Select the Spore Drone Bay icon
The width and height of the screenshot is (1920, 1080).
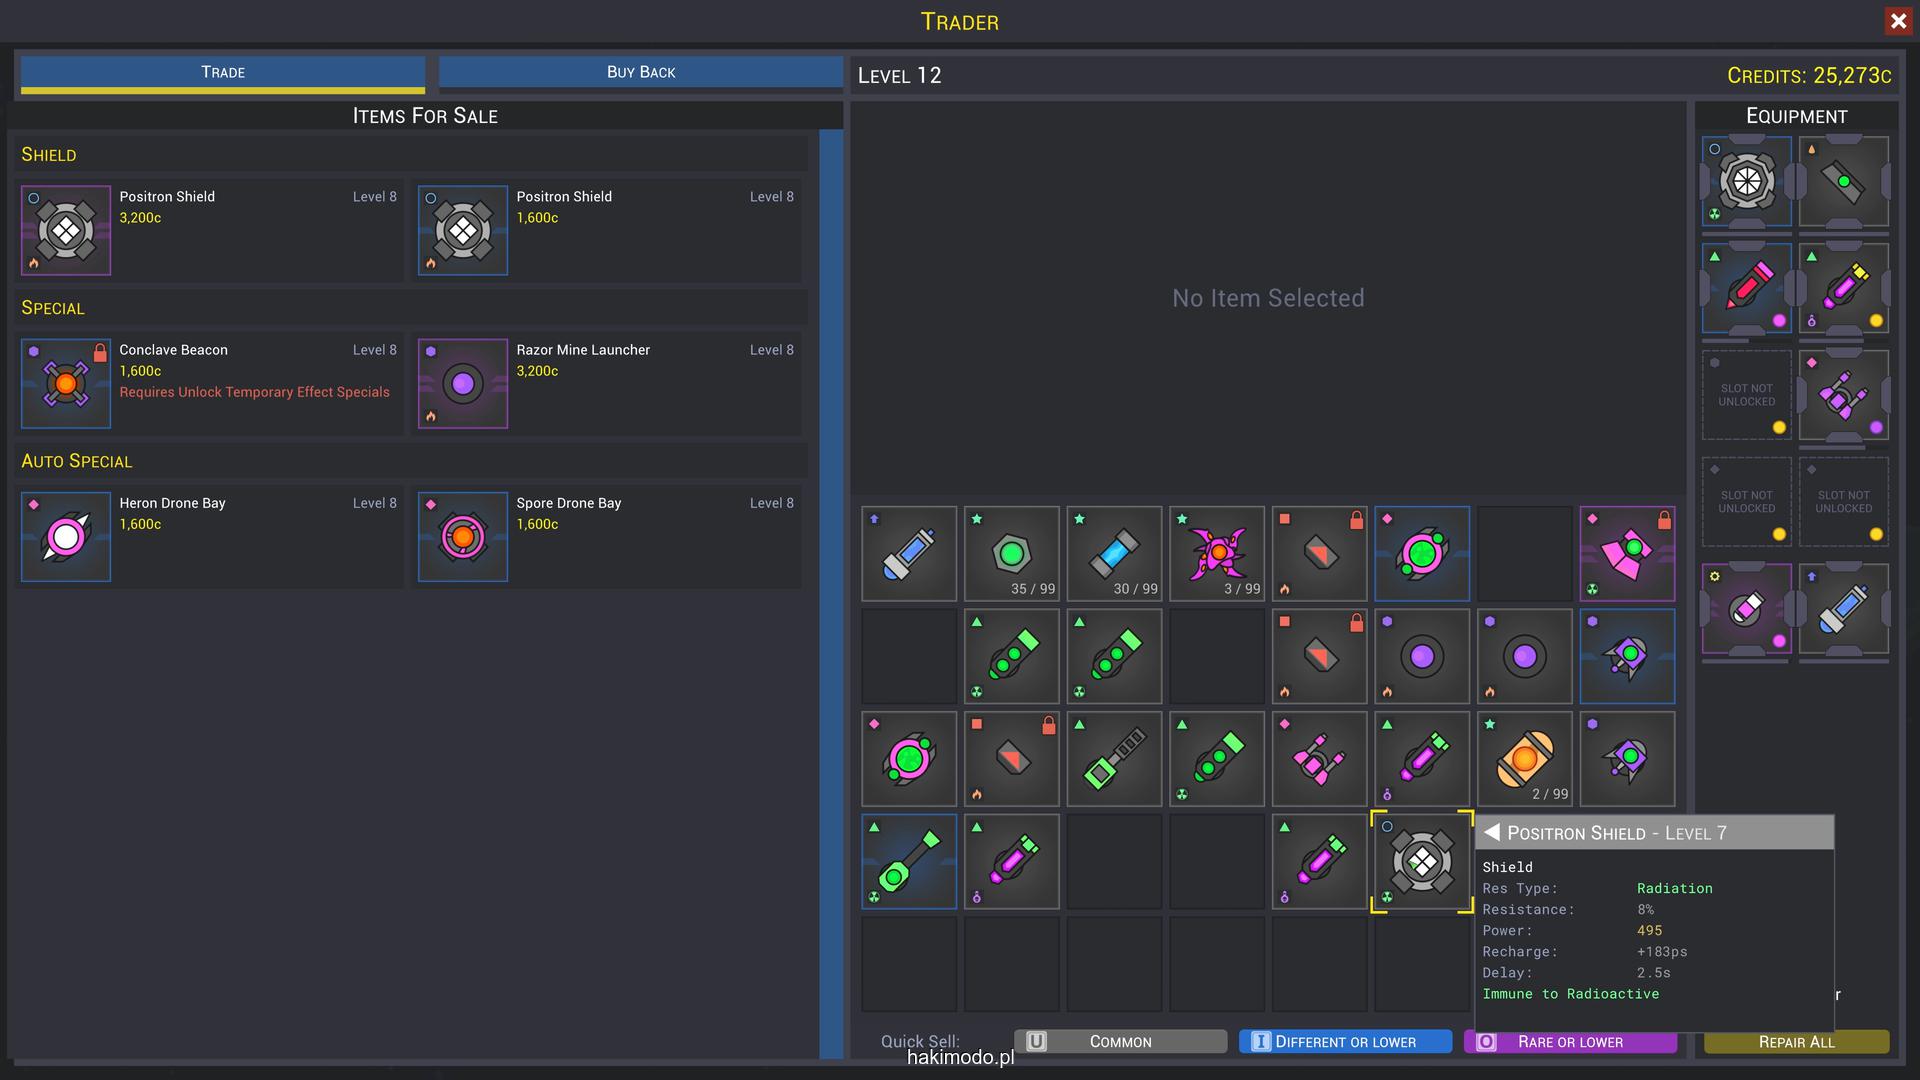pos(463,537)
